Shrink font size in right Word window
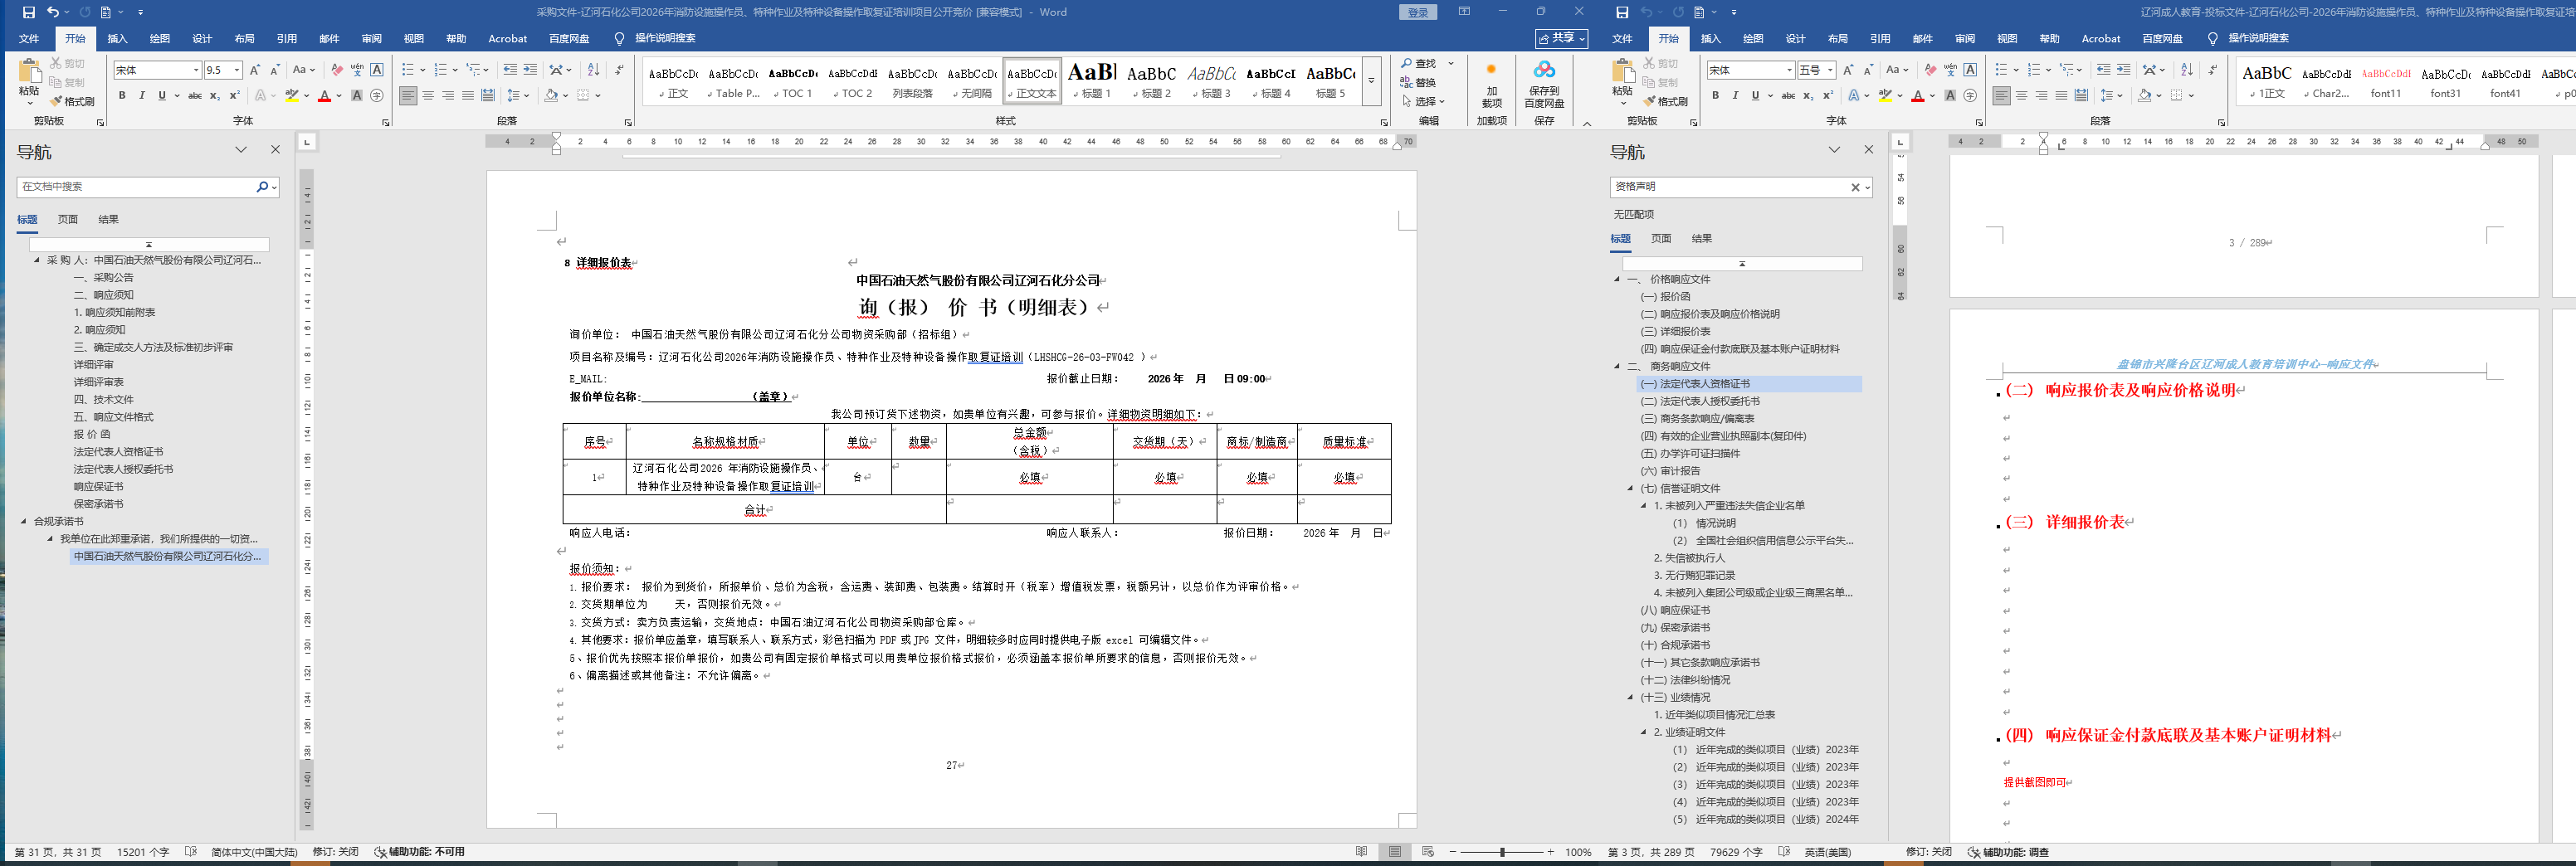 point(1868,70)
